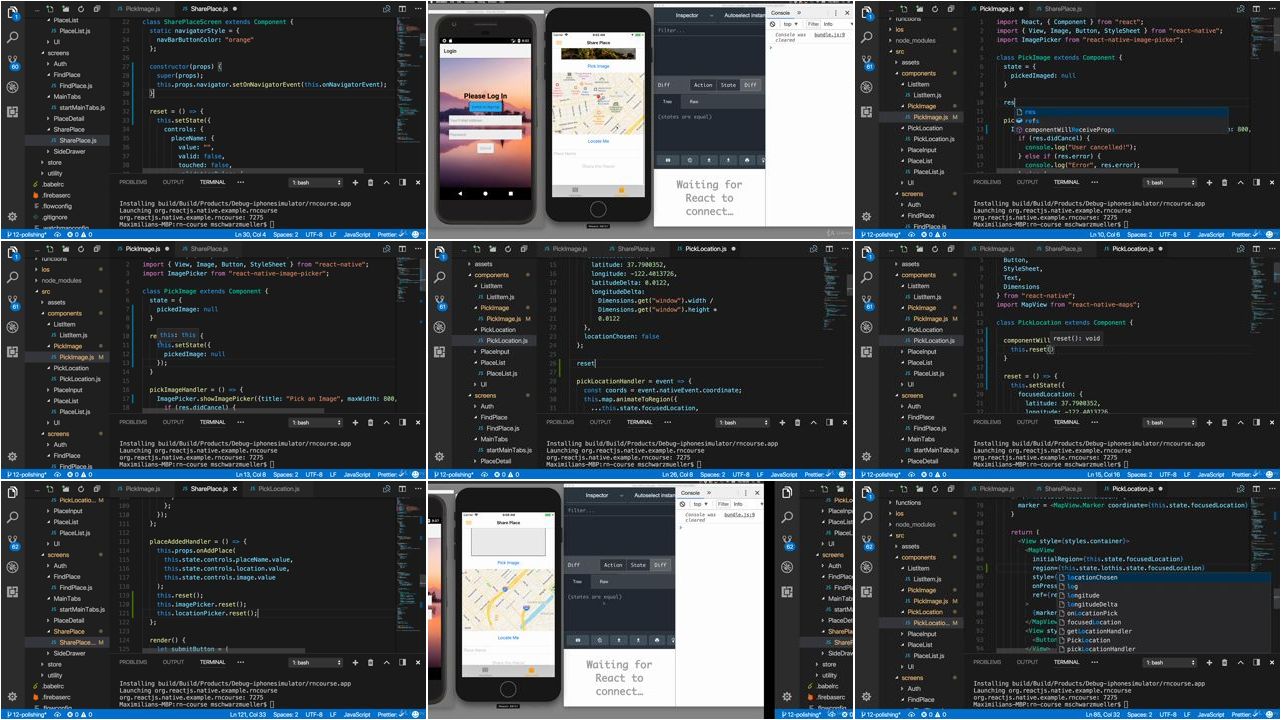The width and height of the screenshot is (1281, 720).
Task: Tap Android emulator back triangle button
Action: click(461, 192)
